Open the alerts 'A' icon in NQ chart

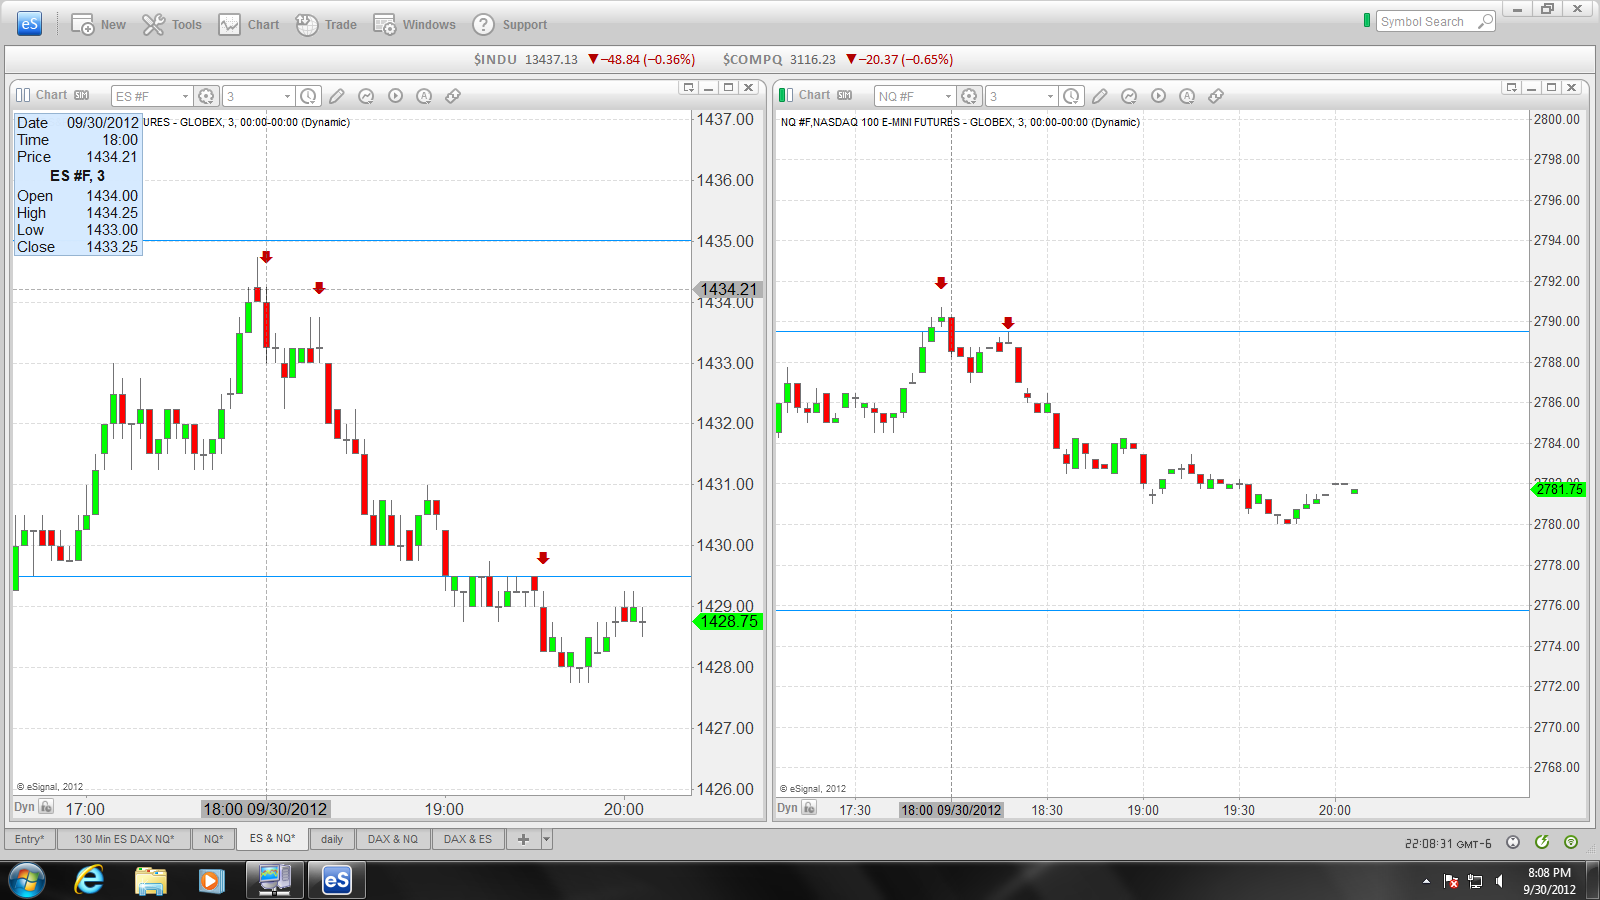1187,96
